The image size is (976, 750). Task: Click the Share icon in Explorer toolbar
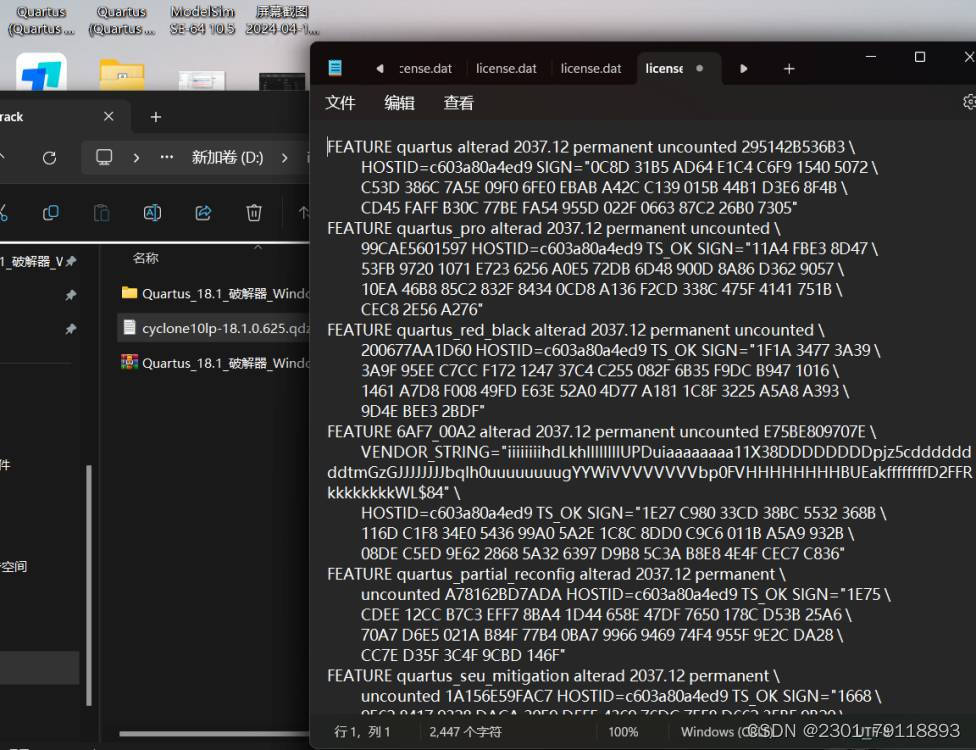tap(203, 213)
